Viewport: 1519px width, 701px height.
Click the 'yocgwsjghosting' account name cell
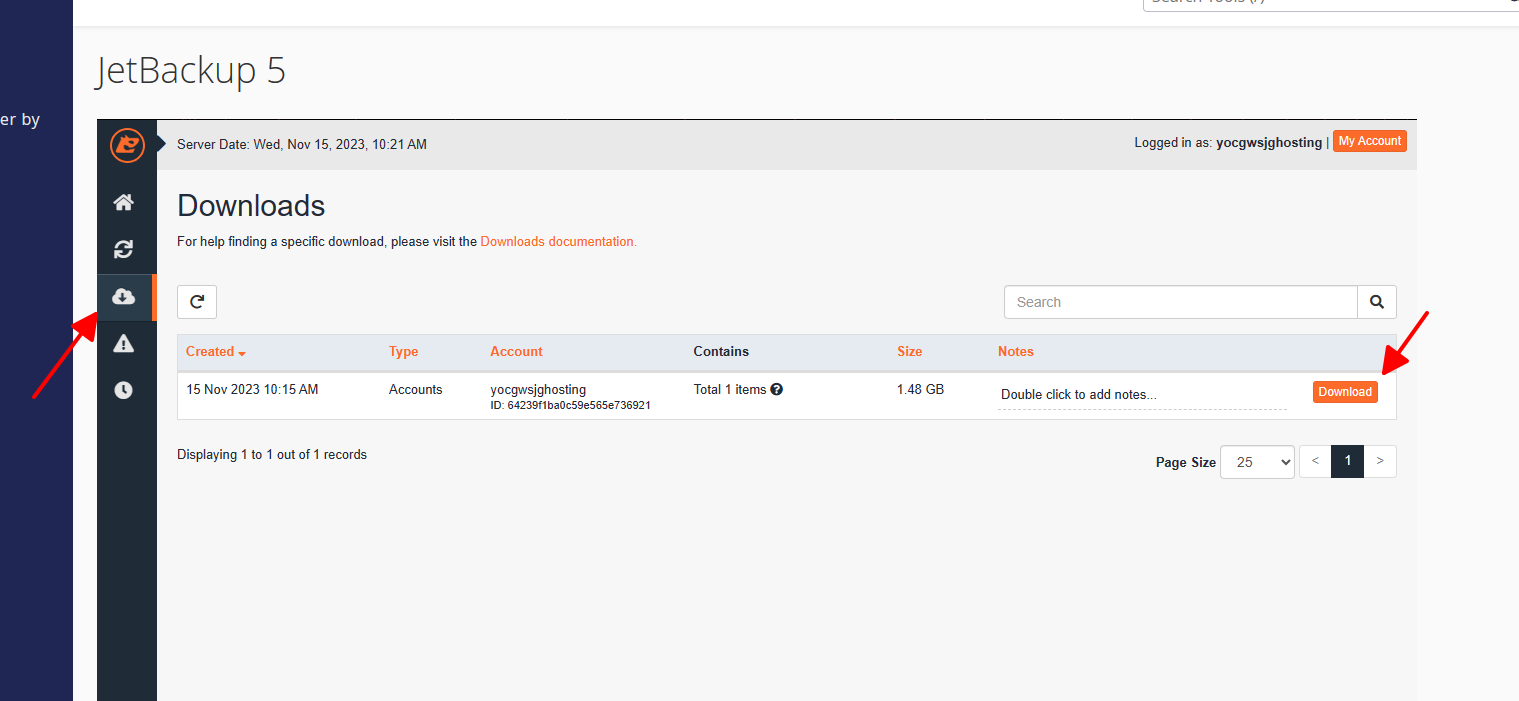click(x=538, y=389)
